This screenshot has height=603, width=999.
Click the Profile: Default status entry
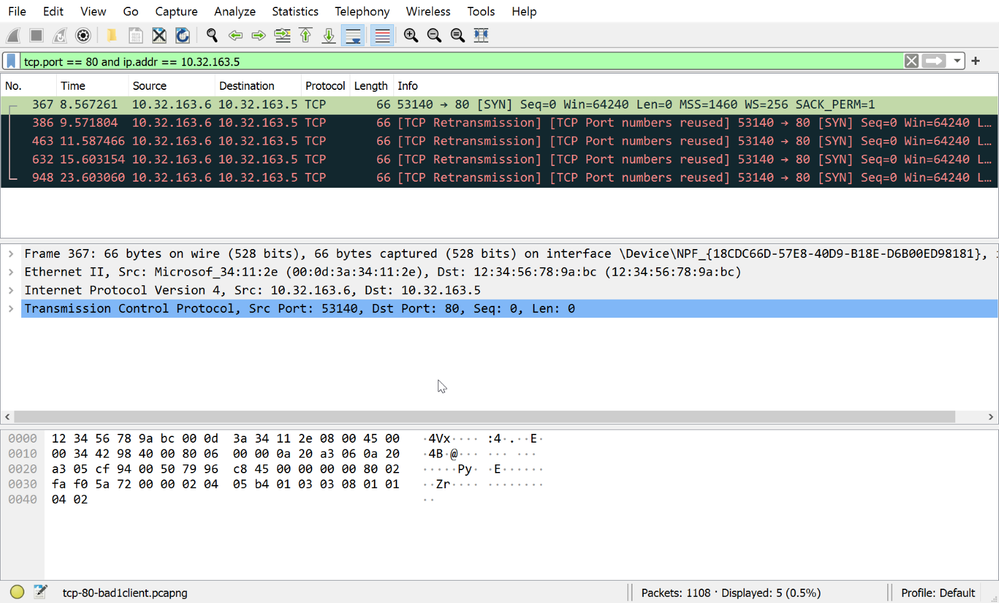tap(938, 593)
